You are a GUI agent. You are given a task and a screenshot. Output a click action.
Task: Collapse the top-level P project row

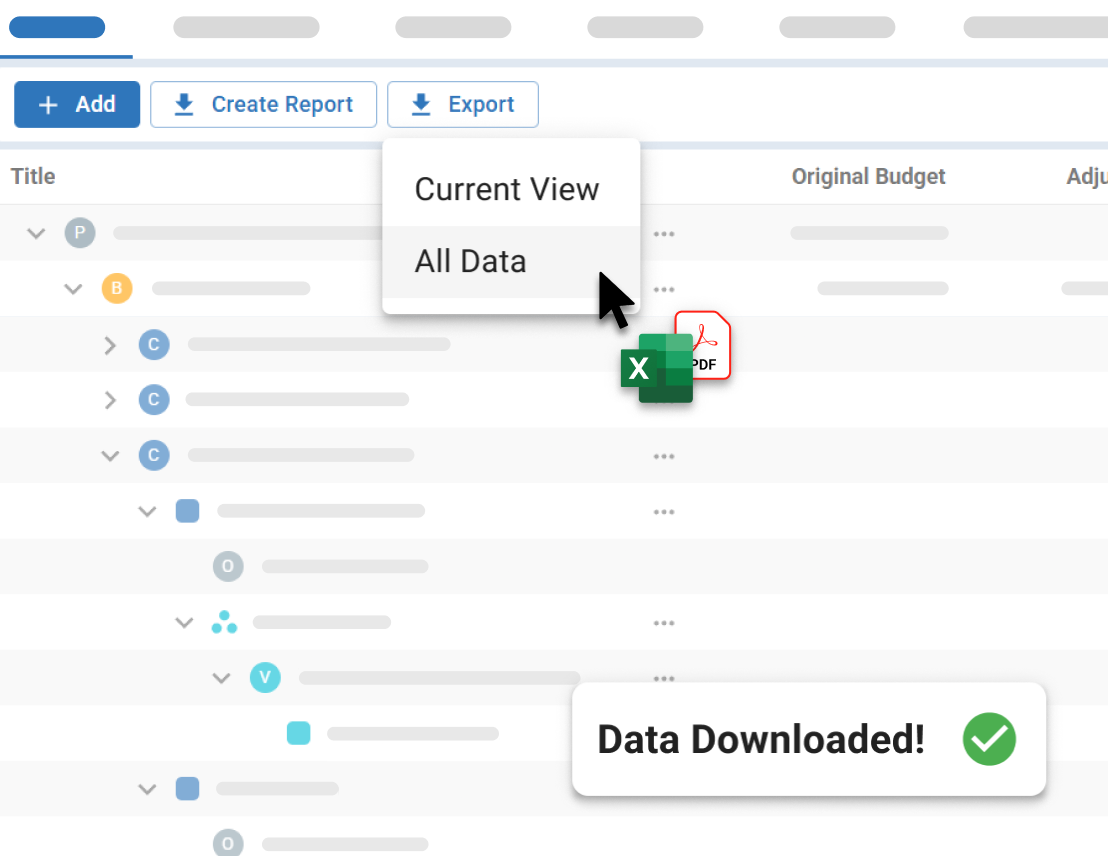(36, 232)
